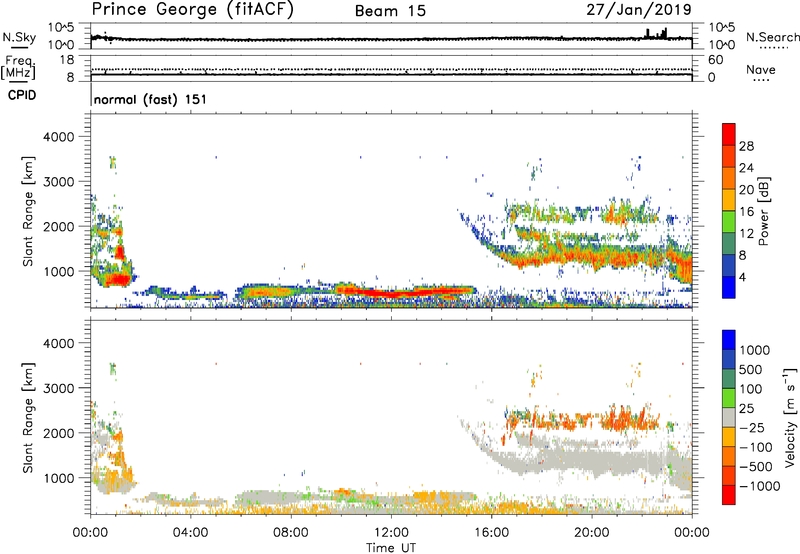The image size is (800, 554).
Task: Click the dotted Nave trace in the frequency panel
Action: tap(391, 69)
